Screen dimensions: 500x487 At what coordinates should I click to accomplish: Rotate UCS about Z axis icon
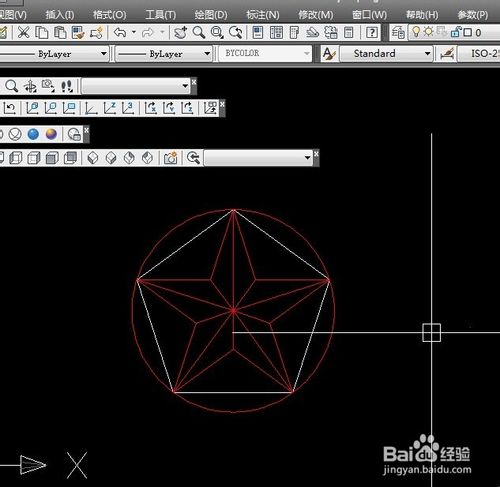[187, 108]
